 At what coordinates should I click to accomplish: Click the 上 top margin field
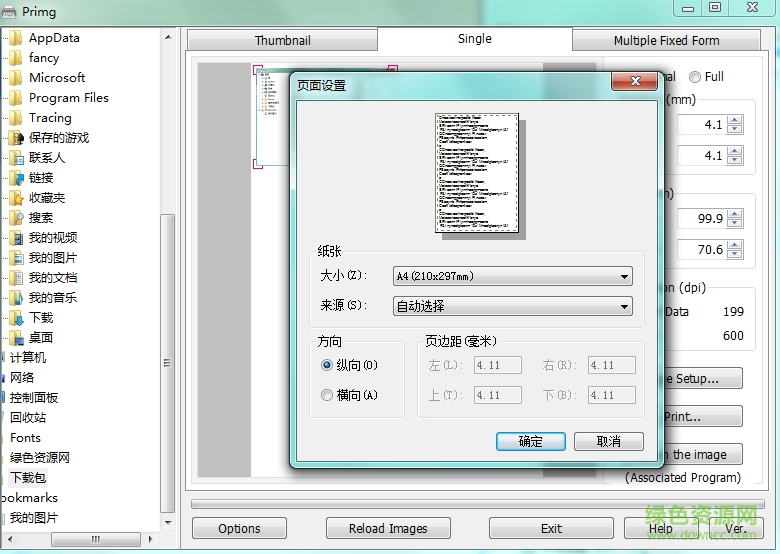[x=497, y=395]
